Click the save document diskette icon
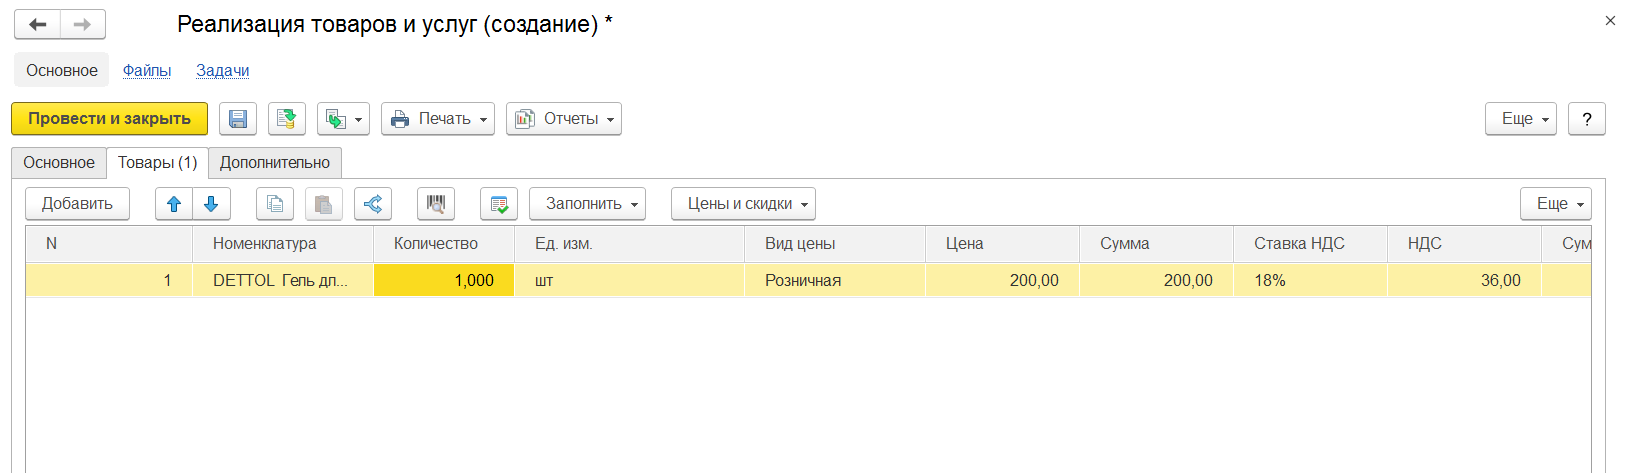Image resolution: width=1625 pixels, height=473 pixels. point(238,119)
